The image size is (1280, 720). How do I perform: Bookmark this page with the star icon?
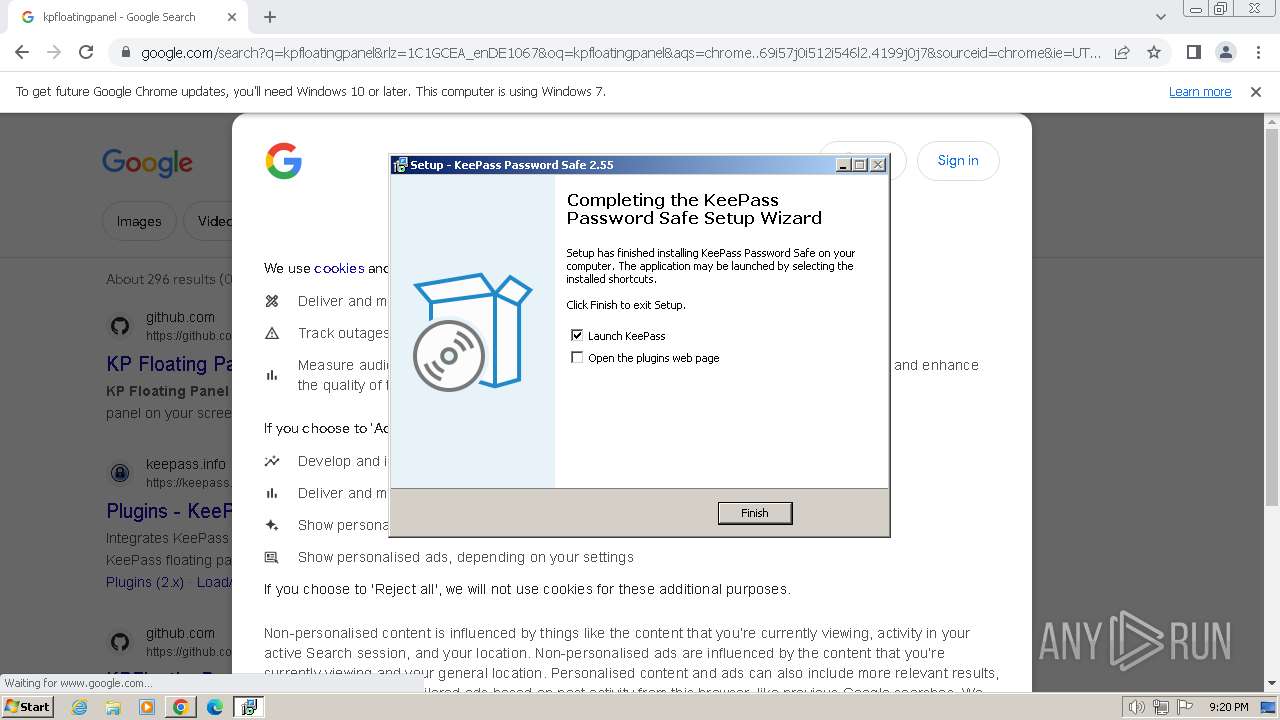coord(1154,53)
